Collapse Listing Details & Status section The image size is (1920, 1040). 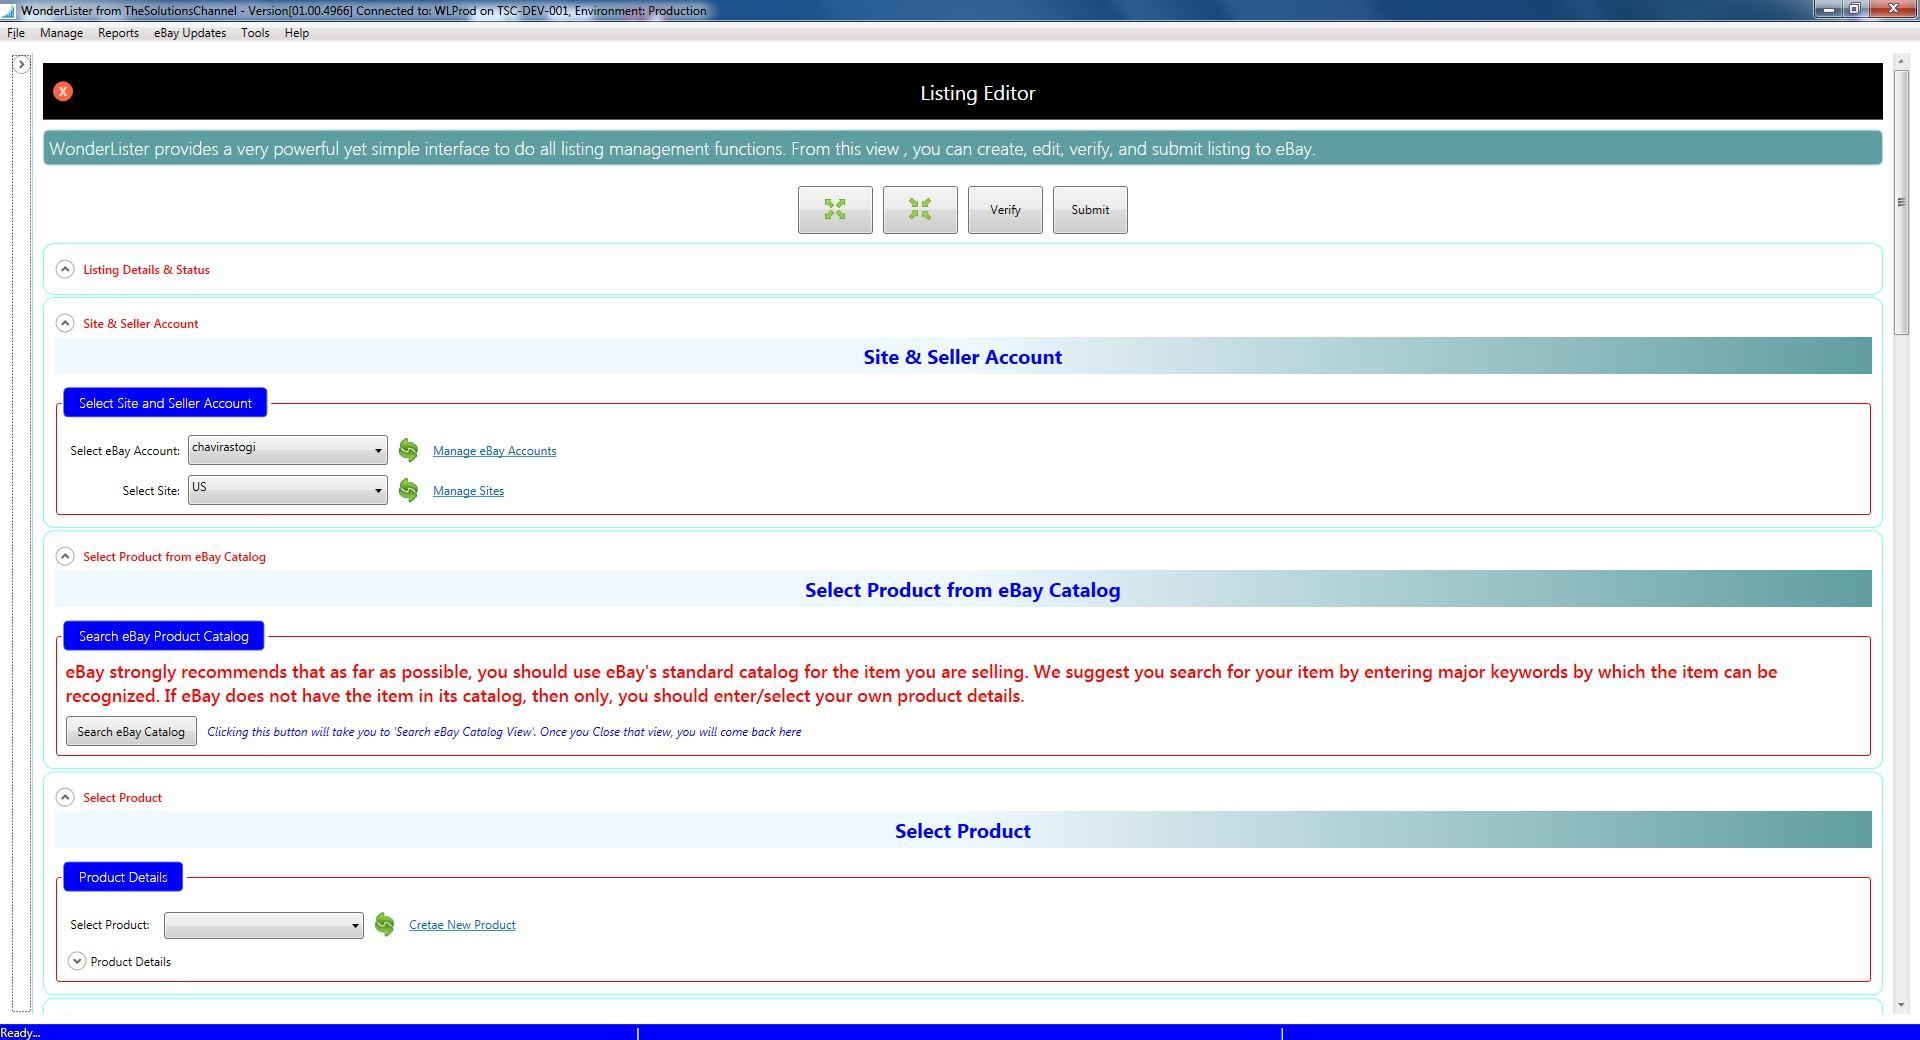click(65, 269)
